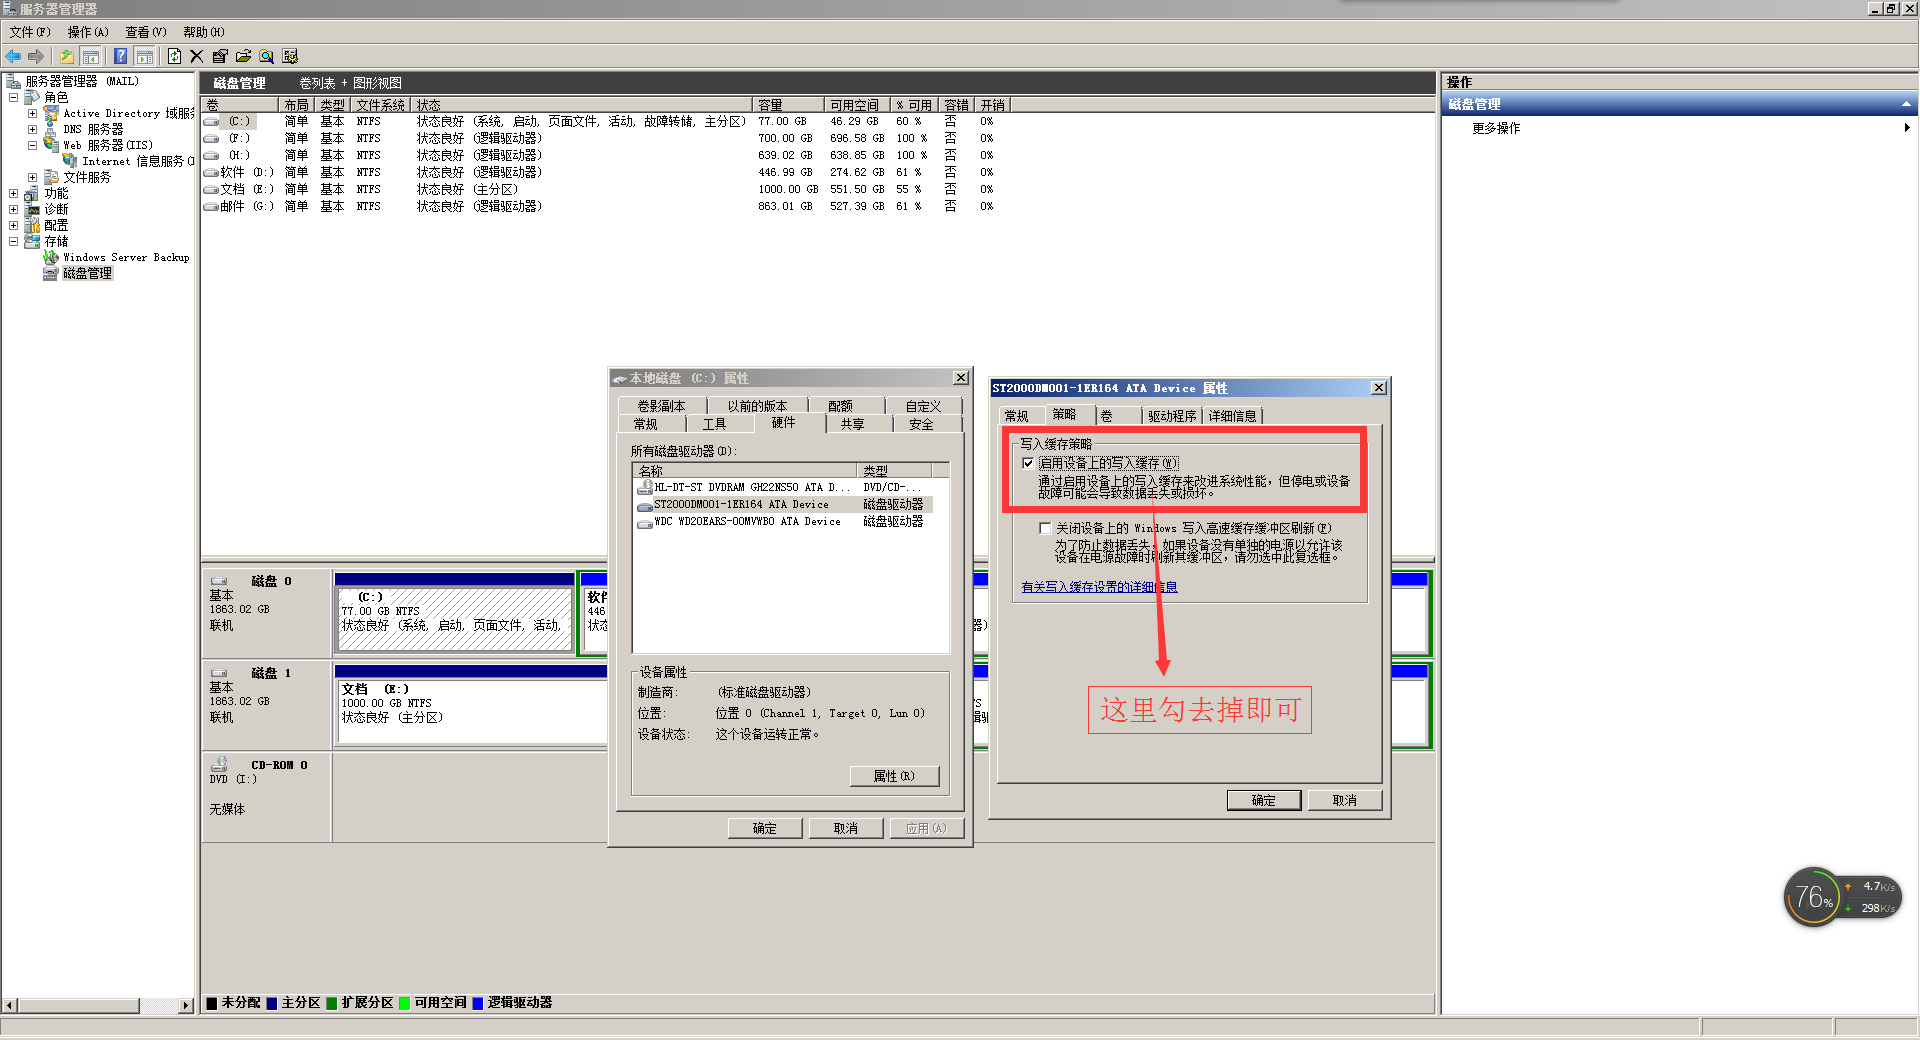Select Windows Server Backup in tree
The width and height of the screenshot is (1920, 1040).
[x=125, y=258]
